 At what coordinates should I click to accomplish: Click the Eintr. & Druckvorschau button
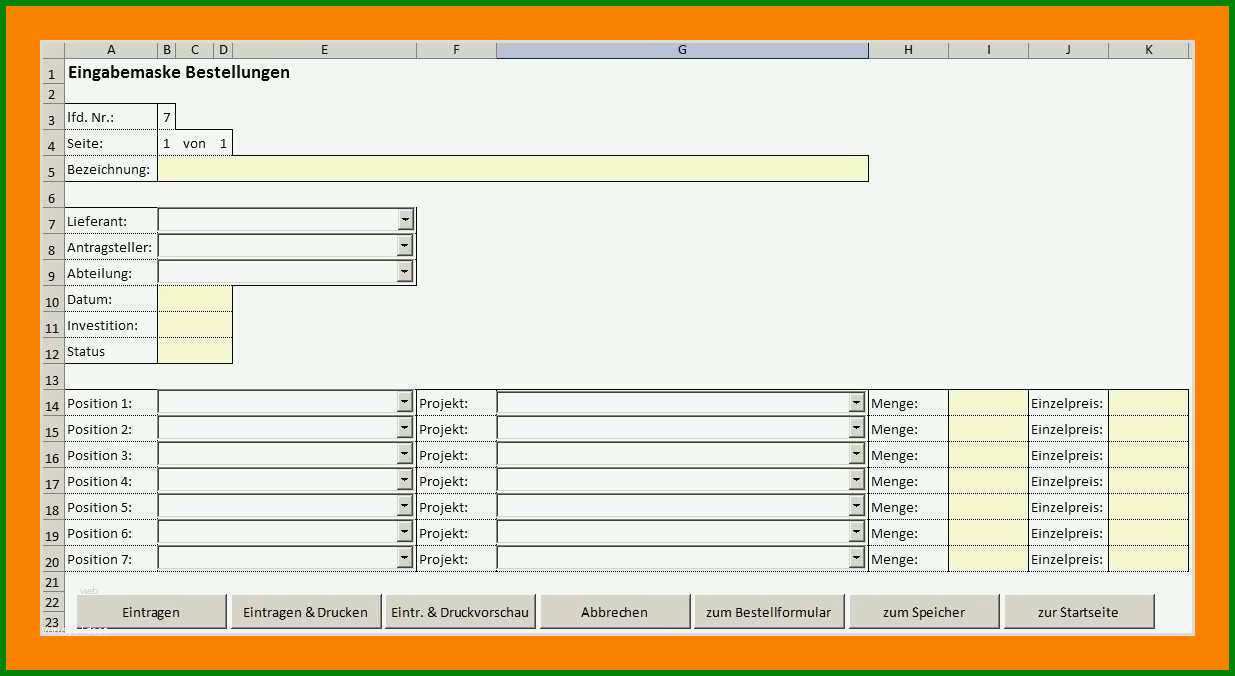click(460, 612)
